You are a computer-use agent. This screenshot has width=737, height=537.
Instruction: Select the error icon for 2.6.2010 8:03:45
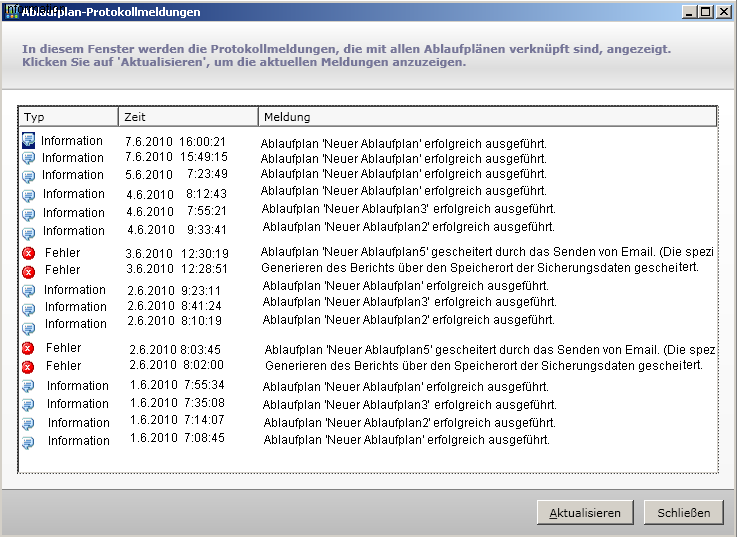[x=28, y=348]
